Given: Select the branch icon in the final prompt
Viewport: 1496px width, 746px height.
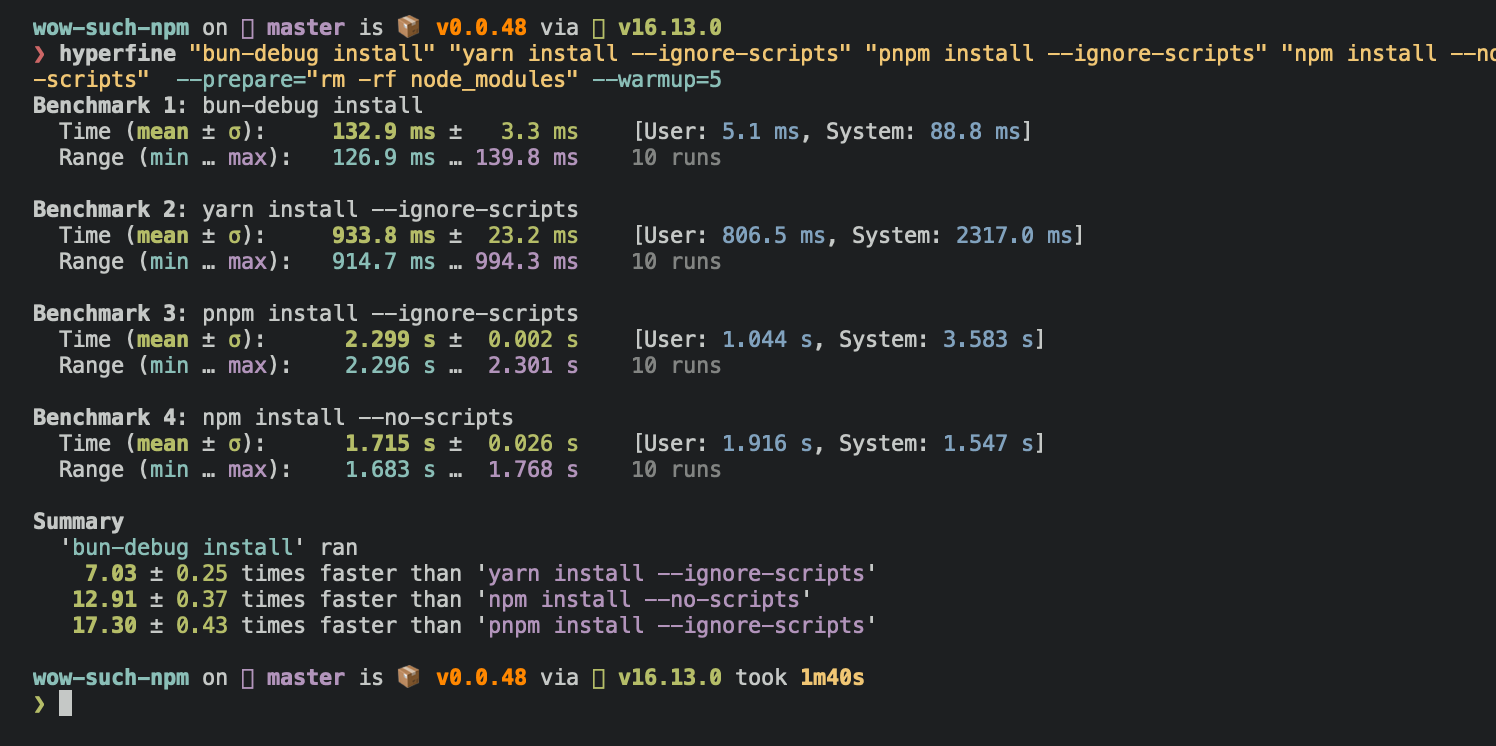Looking at the screenshot, I should click(246, 677).
